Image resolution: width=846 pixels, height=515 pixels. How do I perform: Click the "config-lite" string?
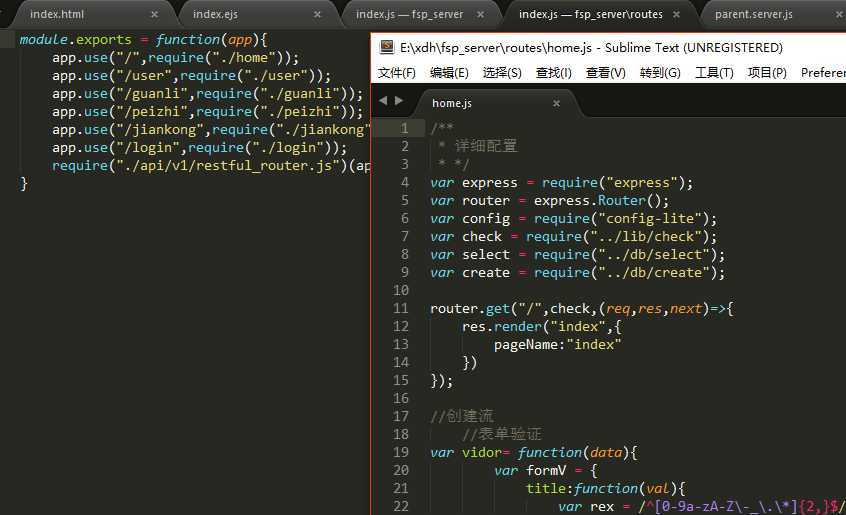(650, 218)
